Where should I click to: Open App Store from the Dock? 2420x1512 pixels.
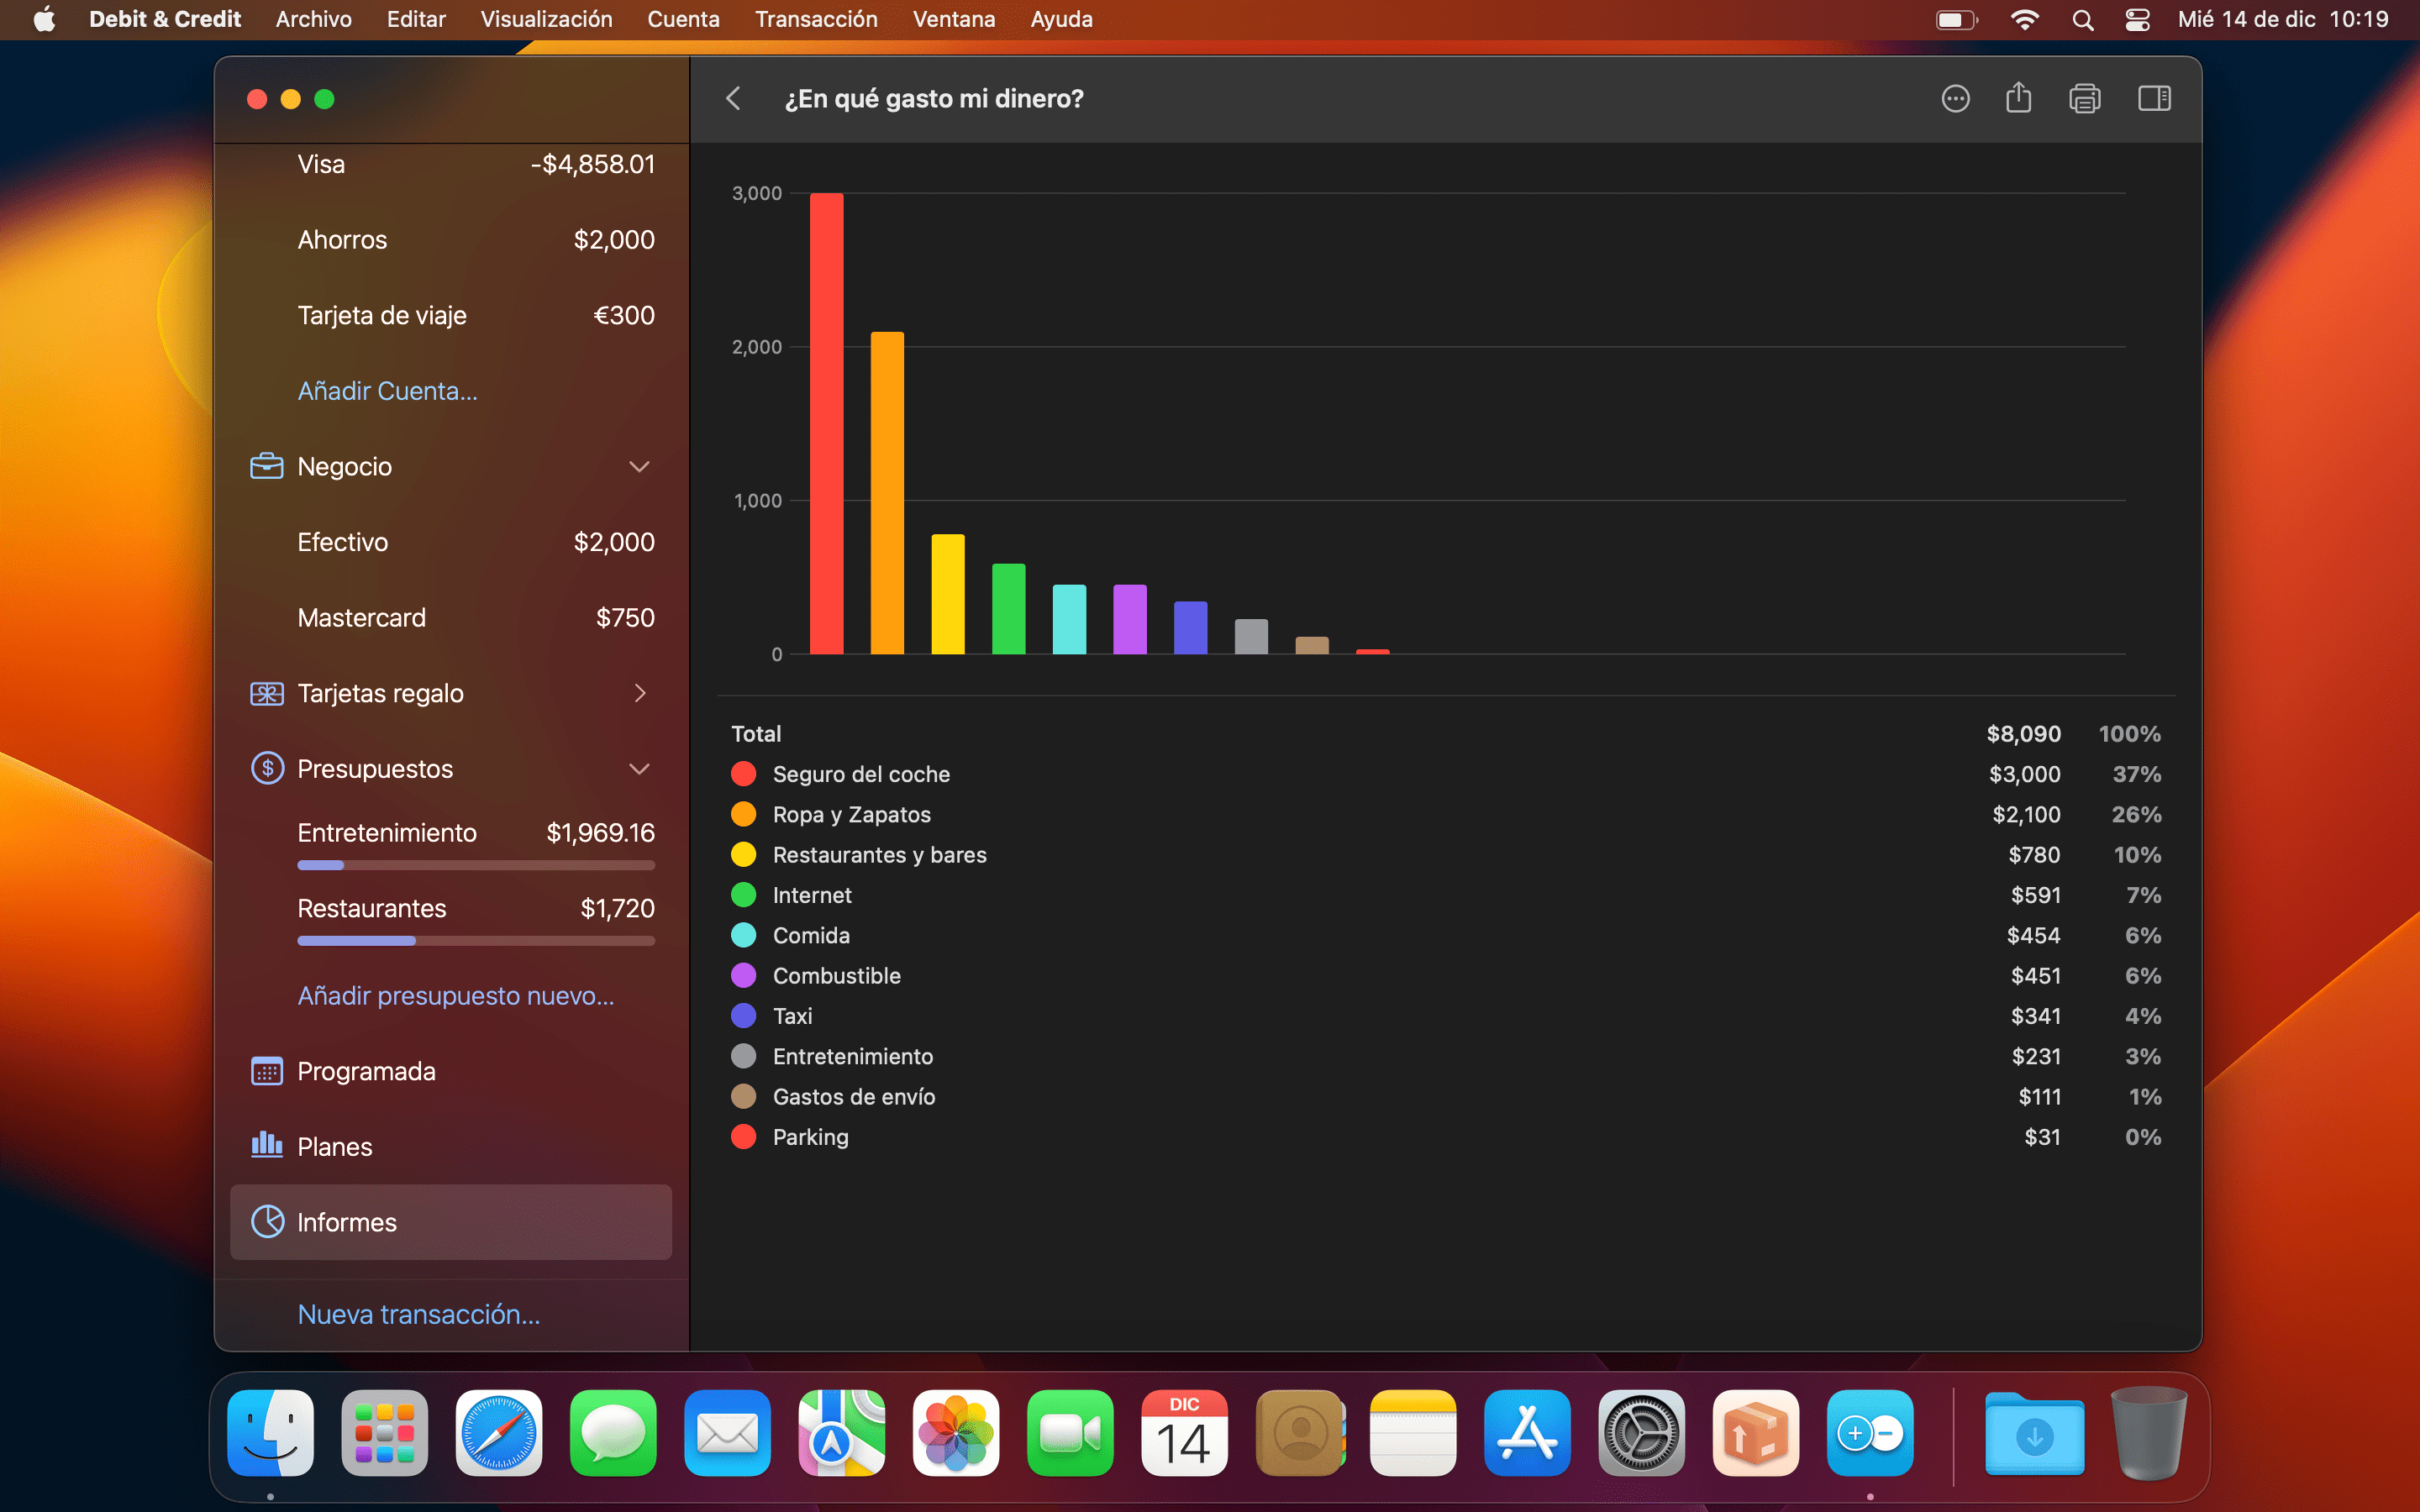coord(1527,1433)
